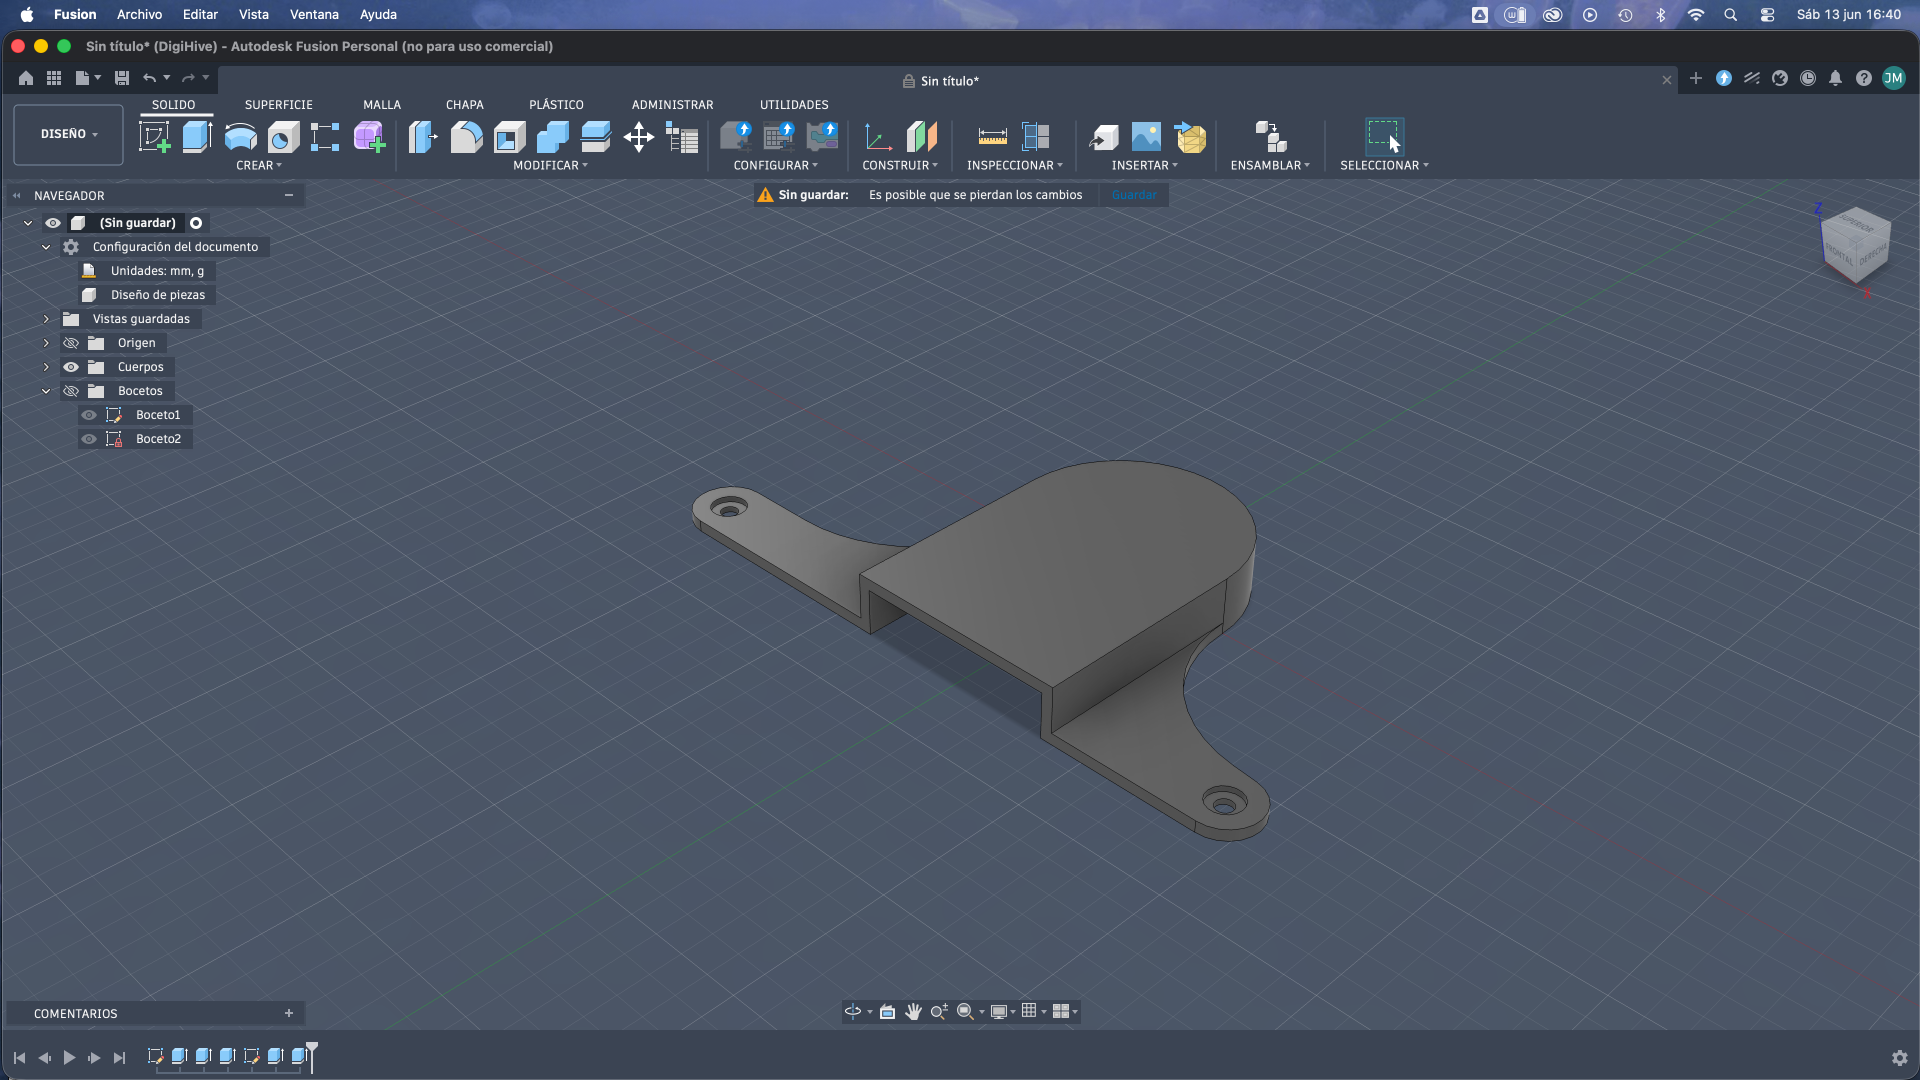Select the Hole tool icon
Screen dimensions: 1920x1080
(x=283, y=137)
